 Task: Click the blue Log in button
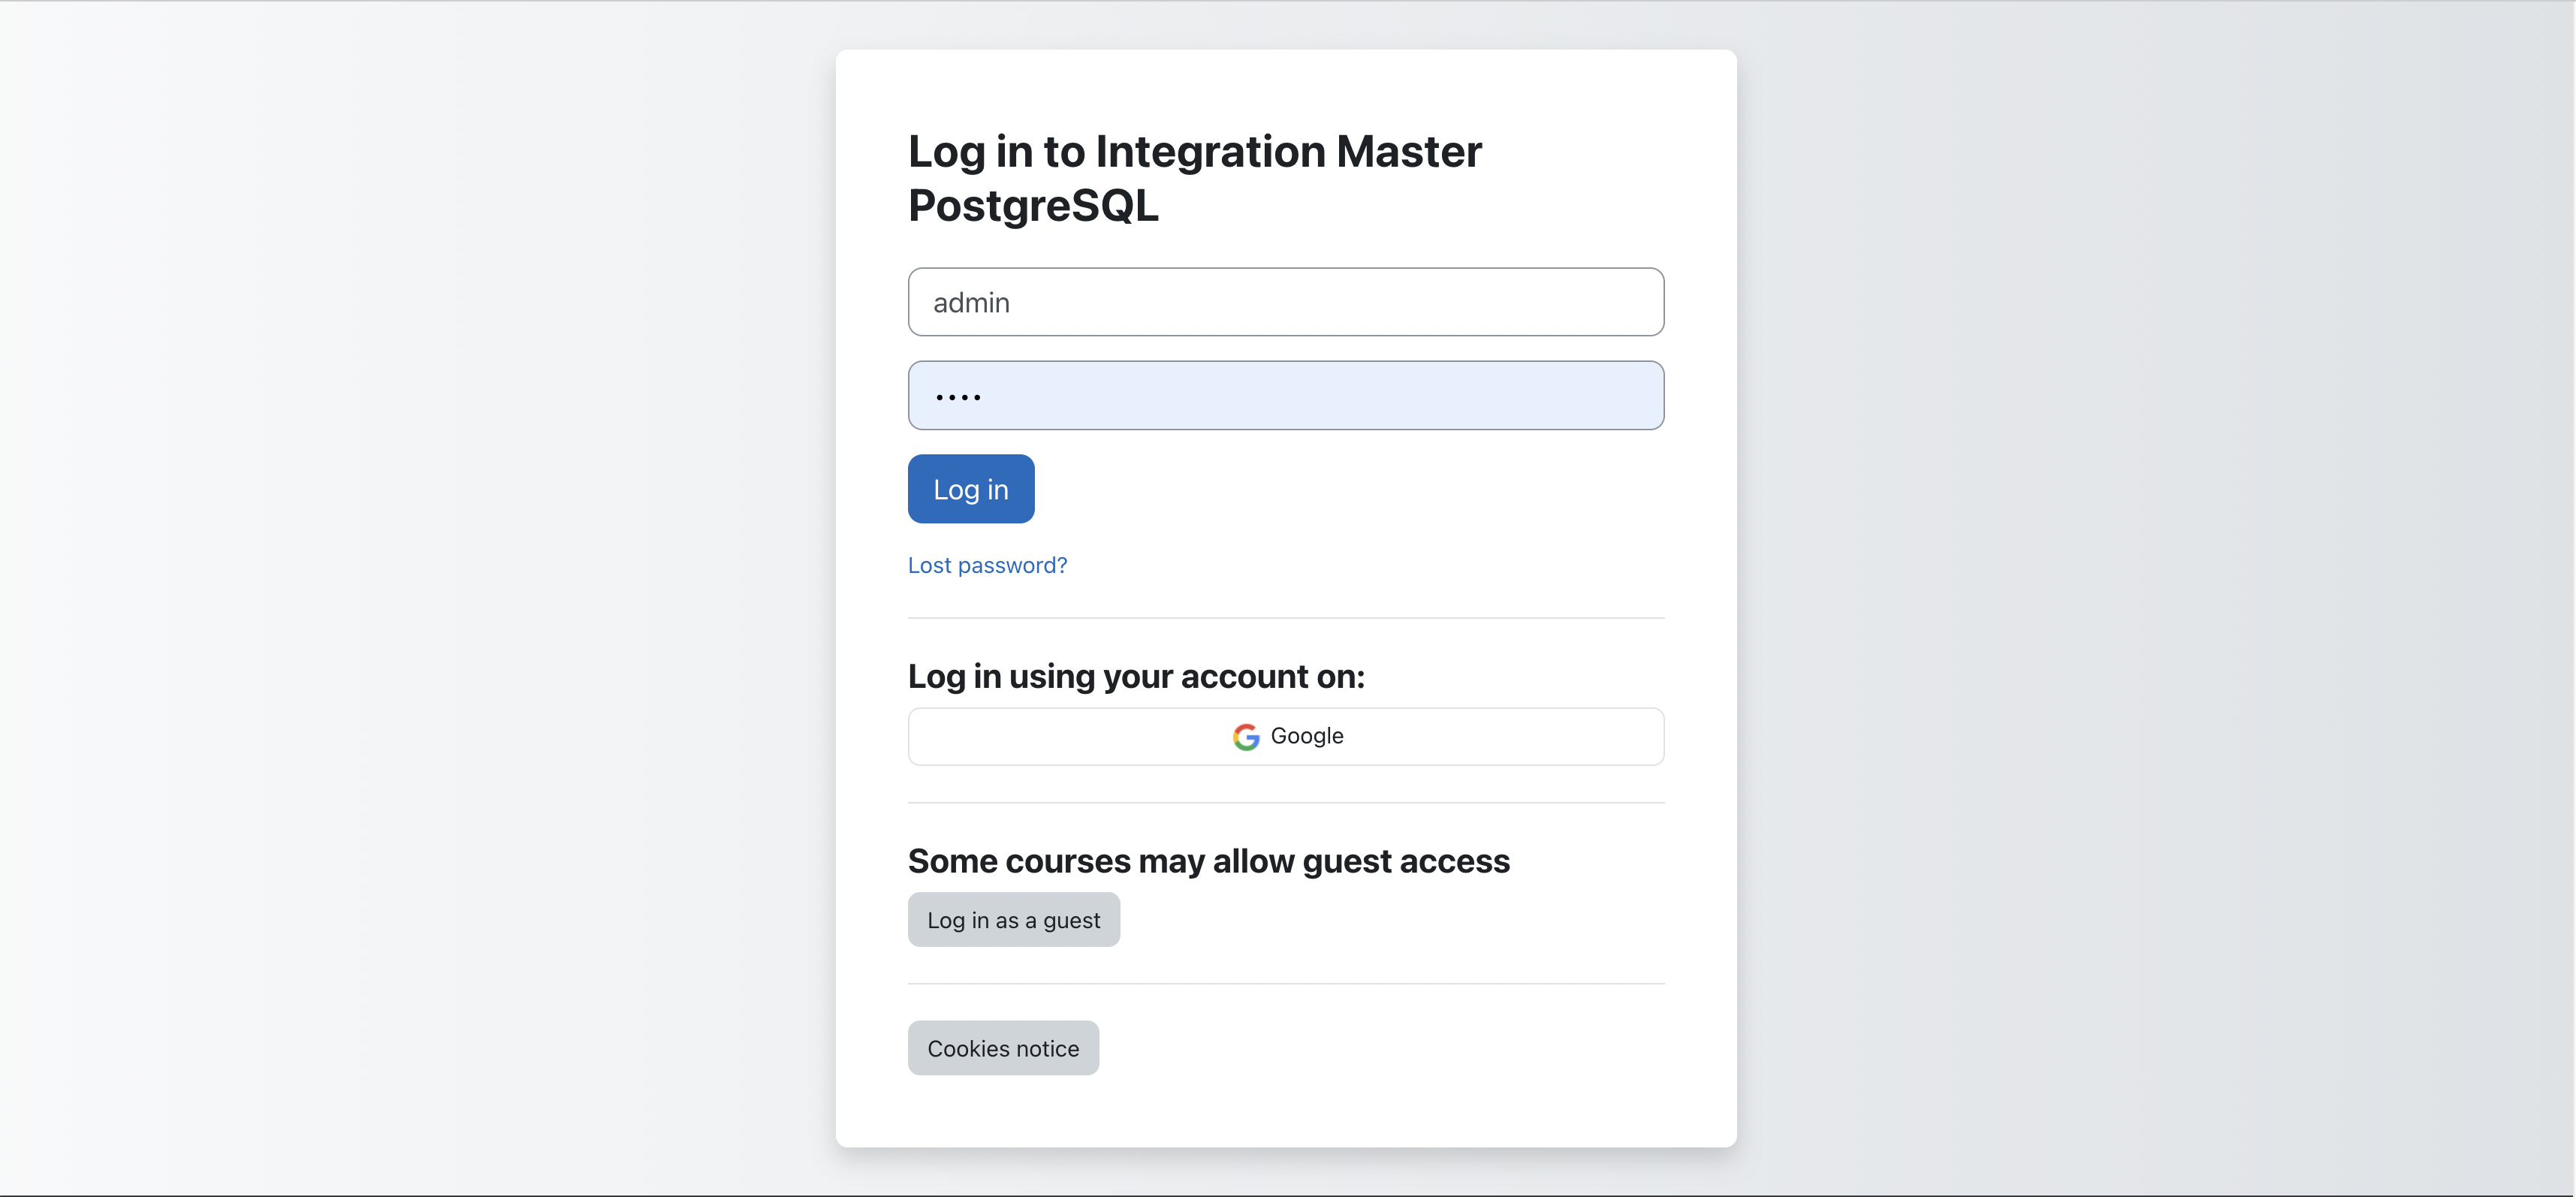pos(971,489)
